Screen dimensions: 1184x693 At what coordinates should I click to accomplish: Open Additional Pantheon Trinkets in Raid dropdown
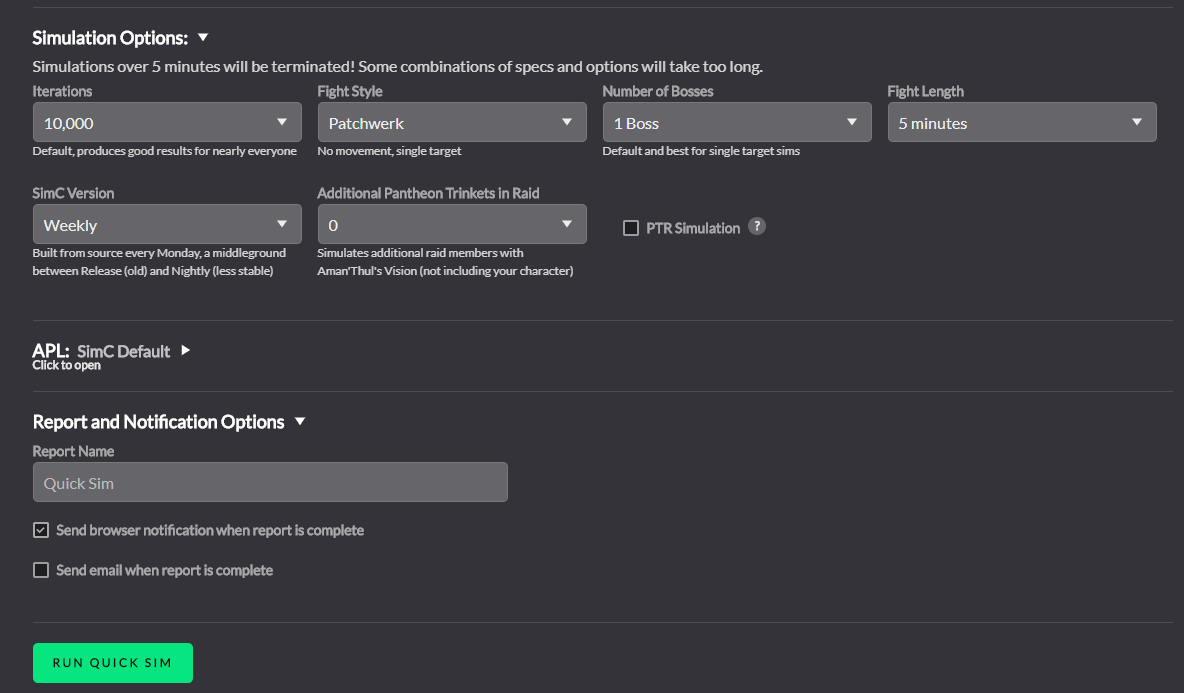click(451, 225)
